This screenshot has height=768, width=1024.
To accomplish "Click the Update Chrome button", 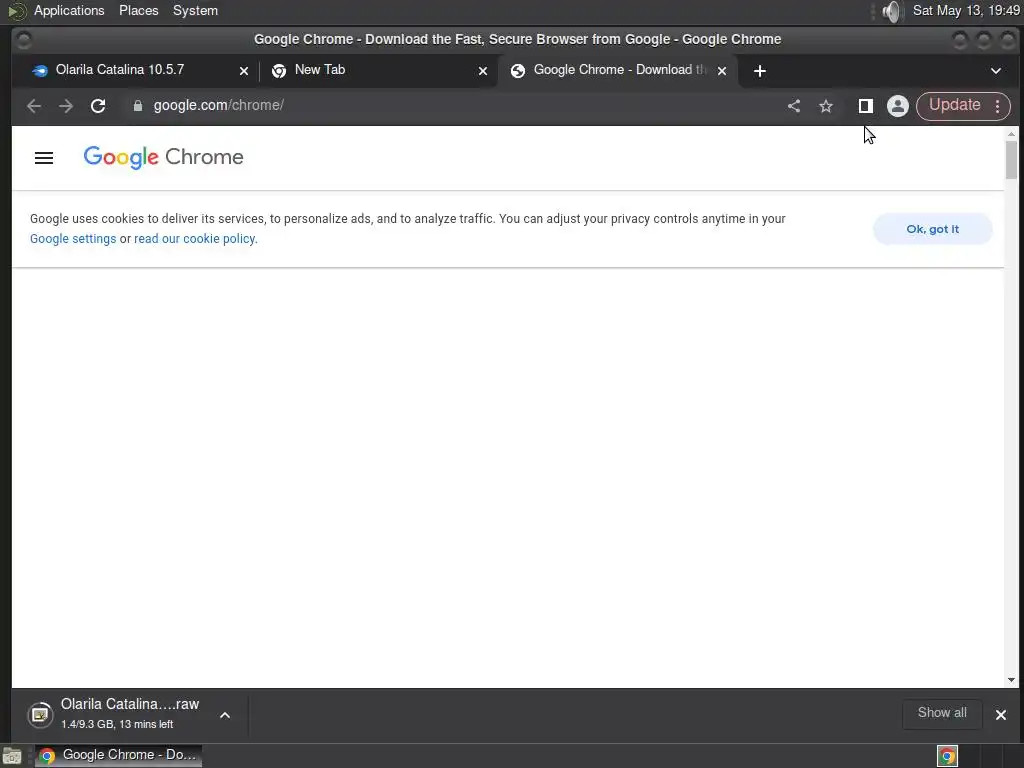I will [x=954, y=105].
